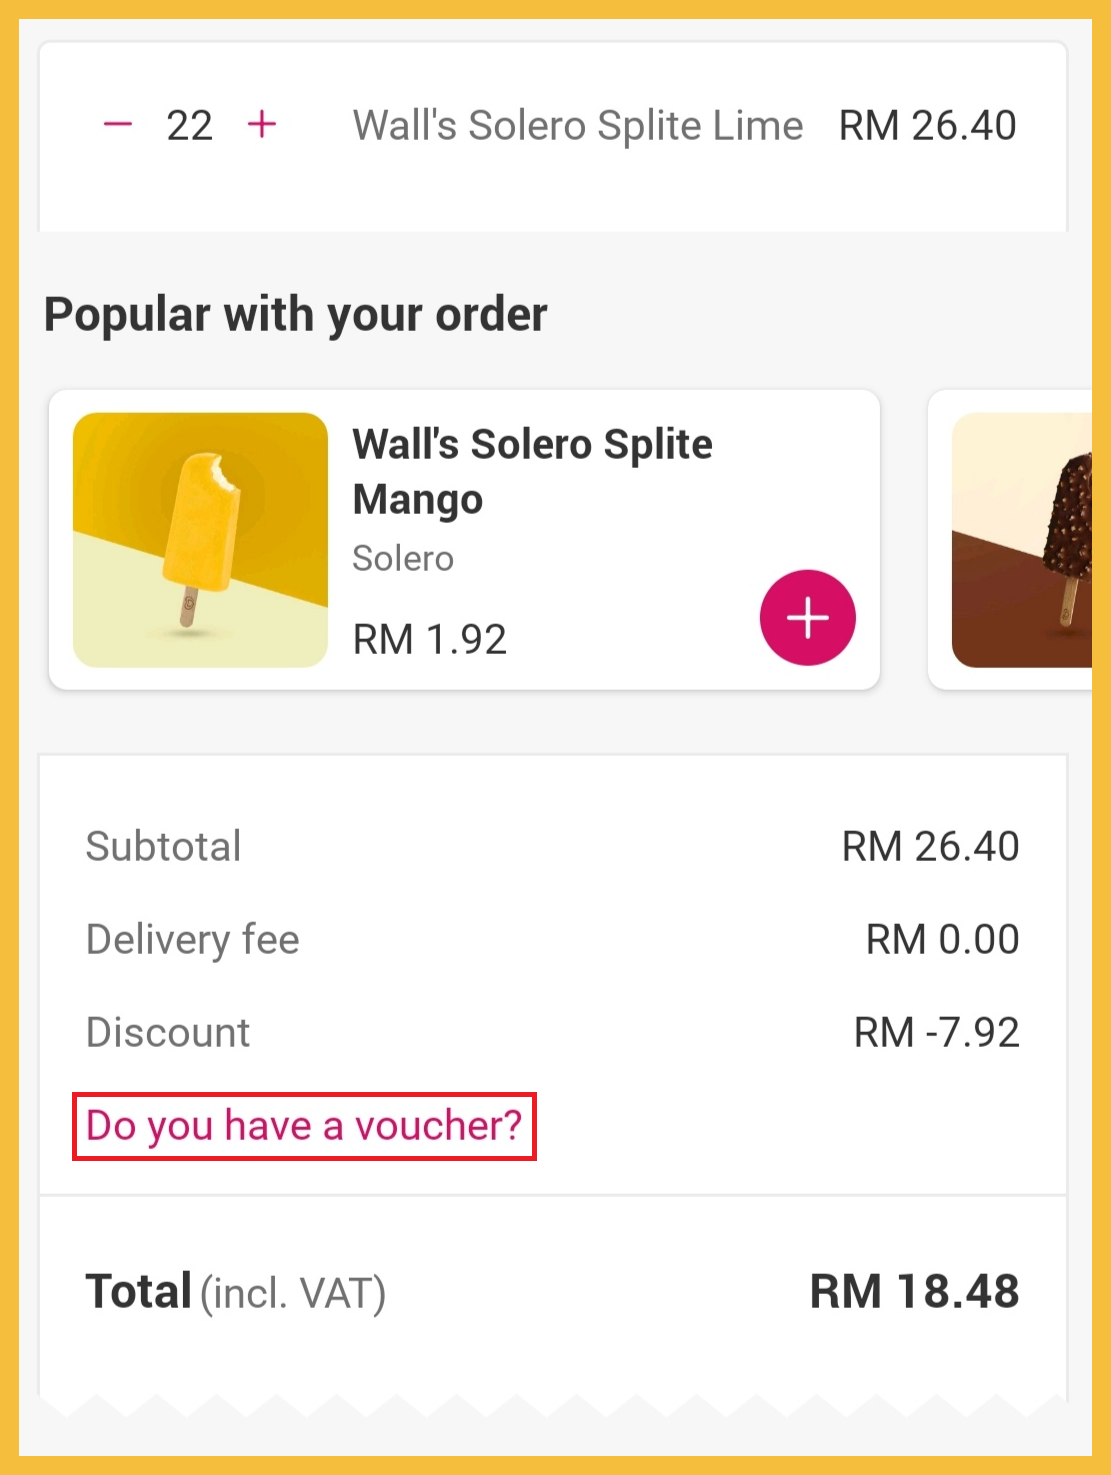1111x1475 pixels.
Task: Tap the delivery fee amount RM 0.00
Action: click(x=942, y=939)
